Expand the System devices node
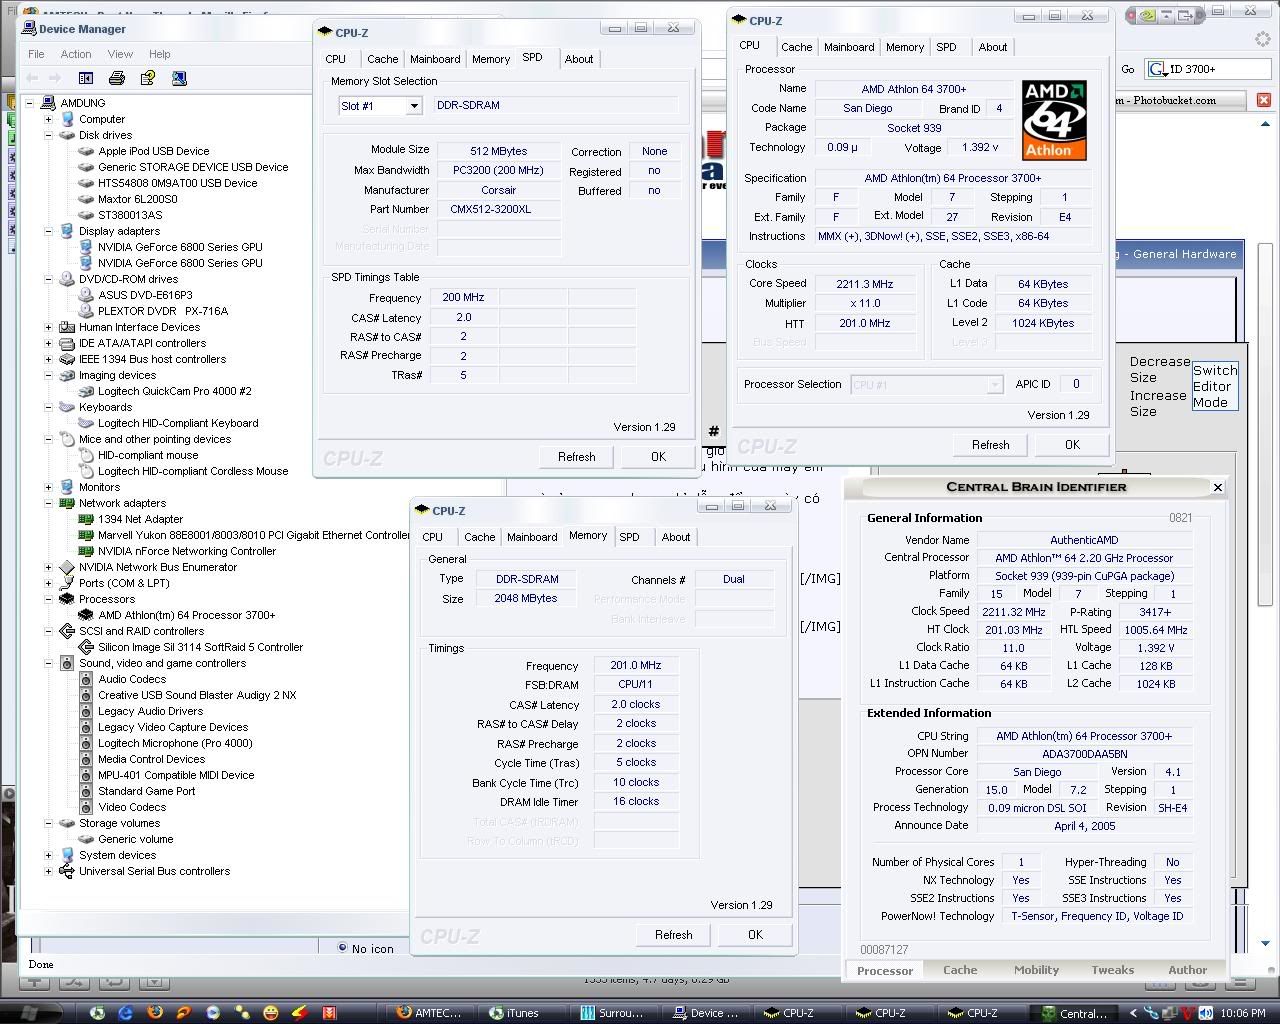 pyautogui.click(x=48, y=855)
